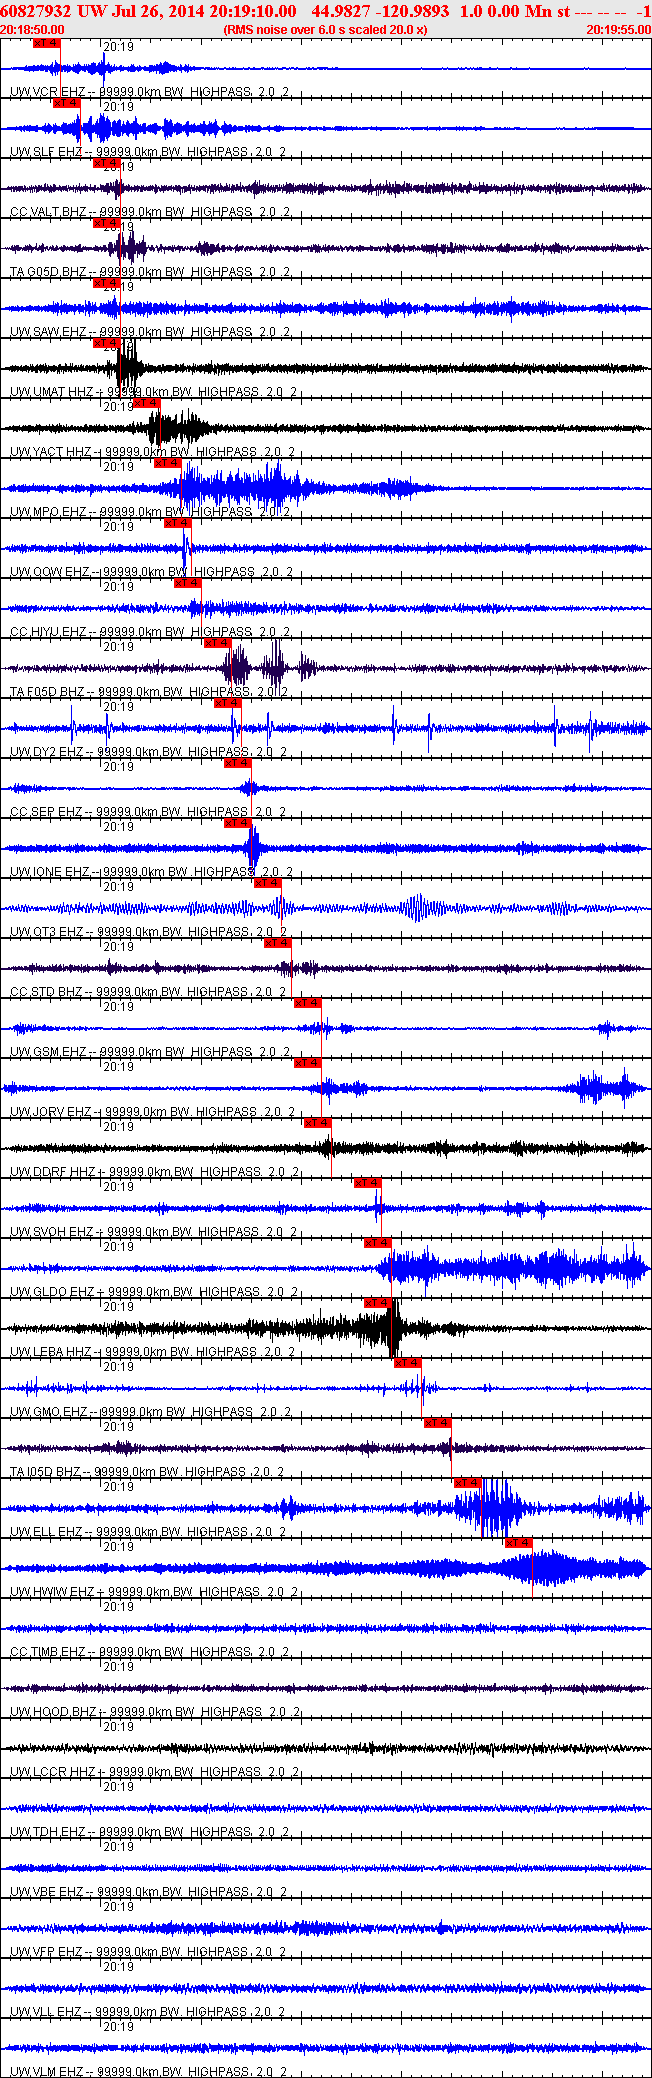Click red pick flag on UW.GMO trace
This screenshot has height=2078, width=652.
pos(407,1363)
